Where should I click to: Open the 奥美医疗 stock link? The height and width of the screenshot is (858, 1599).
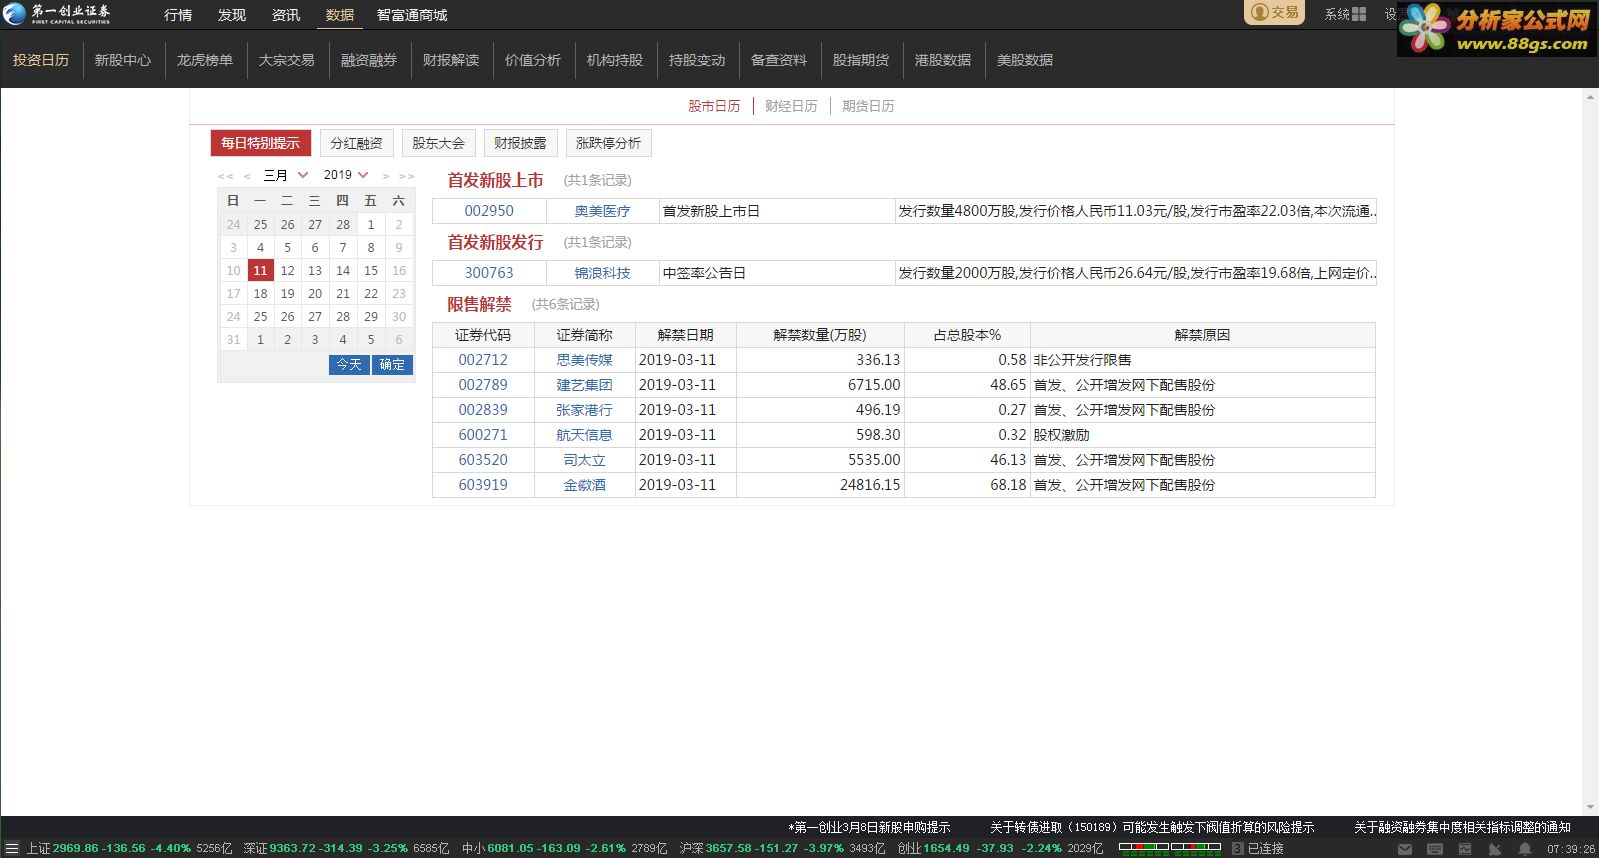point(603,211)
